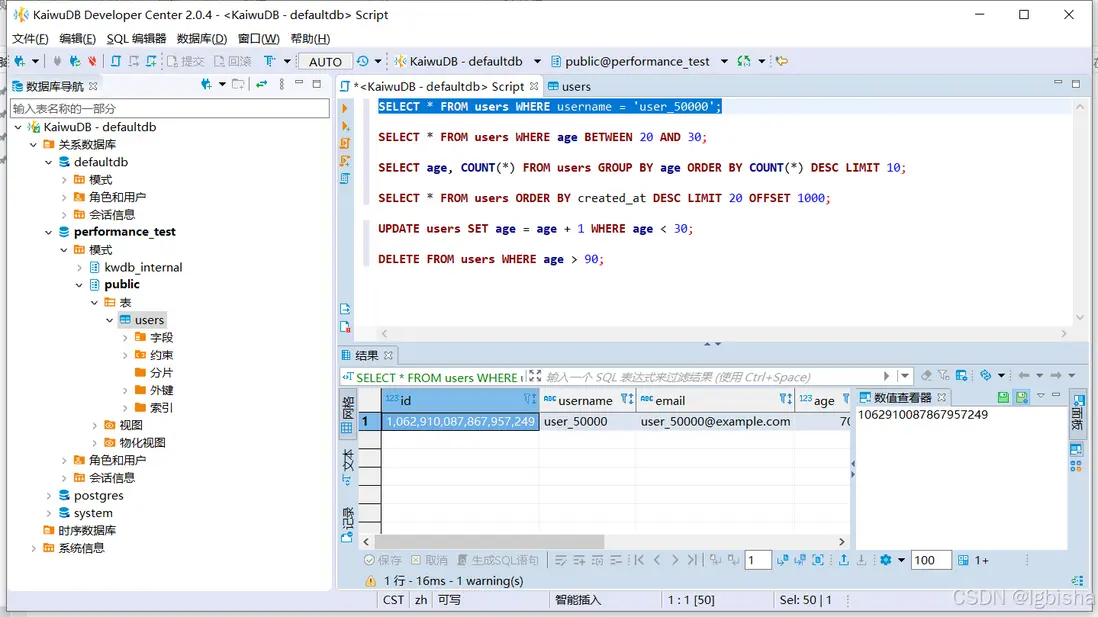The height and width of the screenshot is (617, 1098).
Task: Open the SQL 编辑器 menu
Action: [x=136, y=39]
